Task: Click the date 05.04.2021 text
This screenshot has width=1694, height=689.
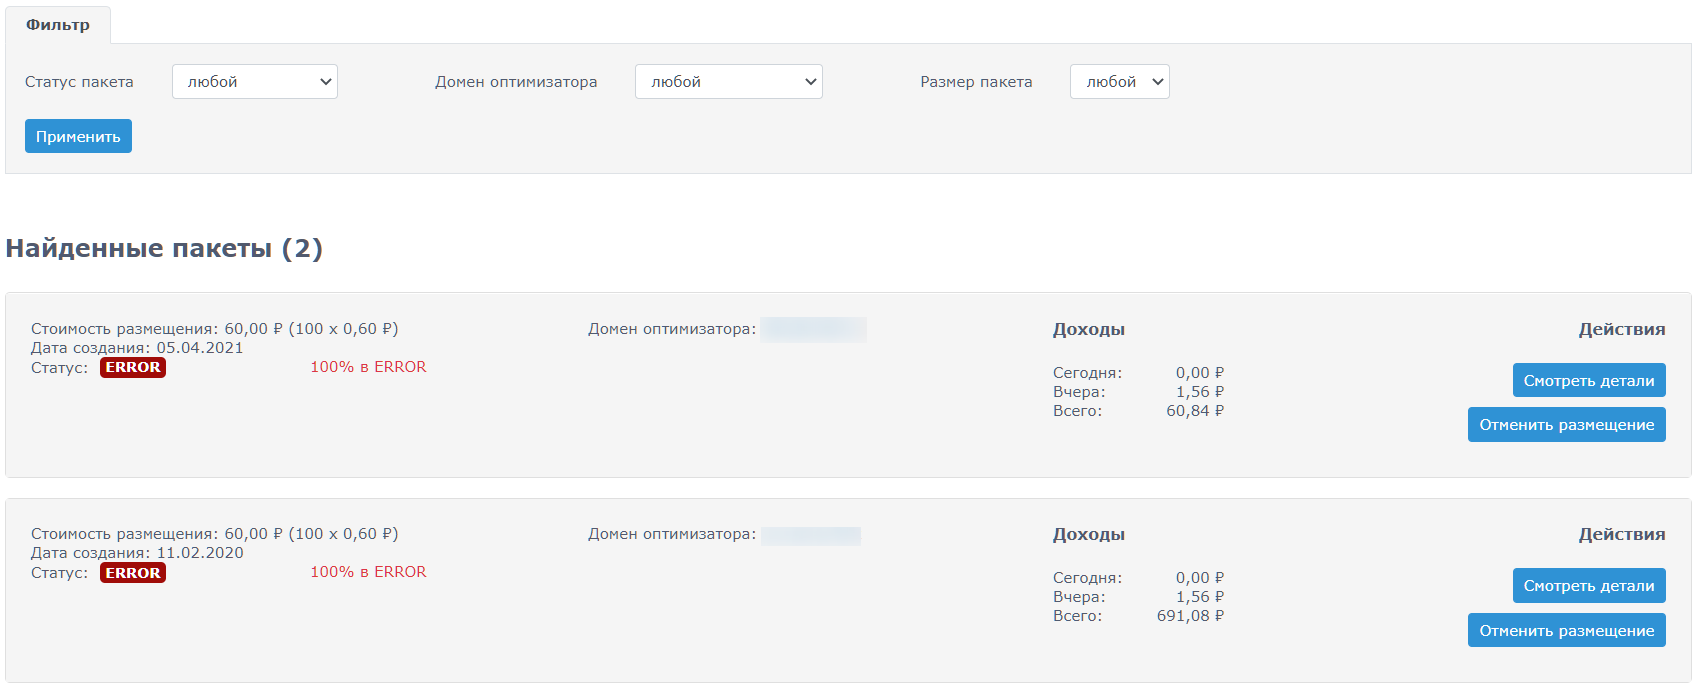Action: pos(200,348)
